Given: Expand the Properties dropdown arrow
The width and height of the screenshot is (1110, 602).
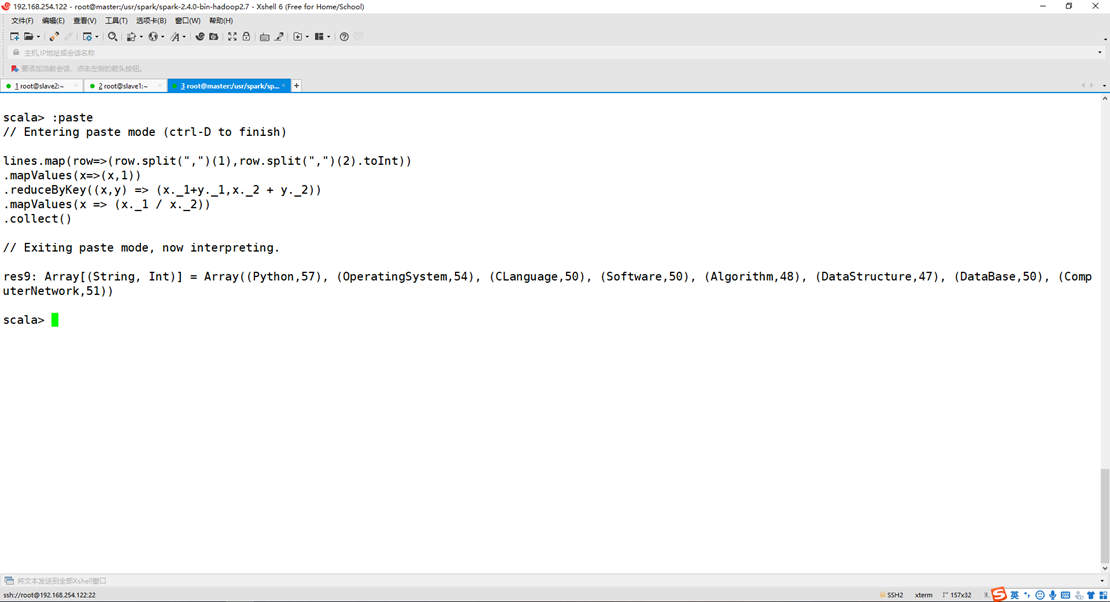Looking at the screenshot, I should point(97,37).
